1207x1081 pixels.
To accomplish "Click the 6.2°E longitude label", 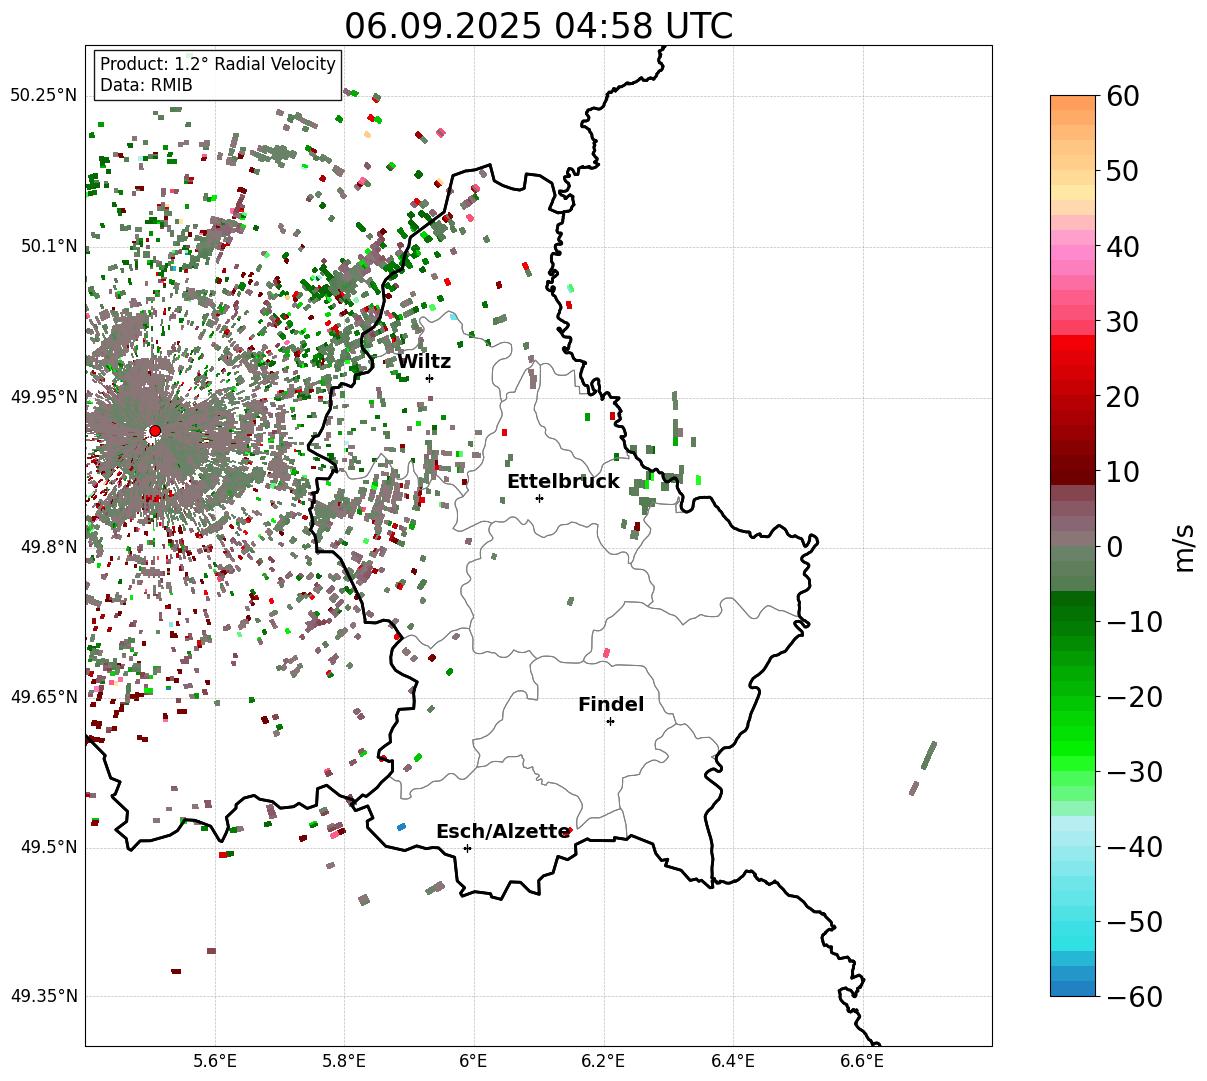I will pos(603,1060).
